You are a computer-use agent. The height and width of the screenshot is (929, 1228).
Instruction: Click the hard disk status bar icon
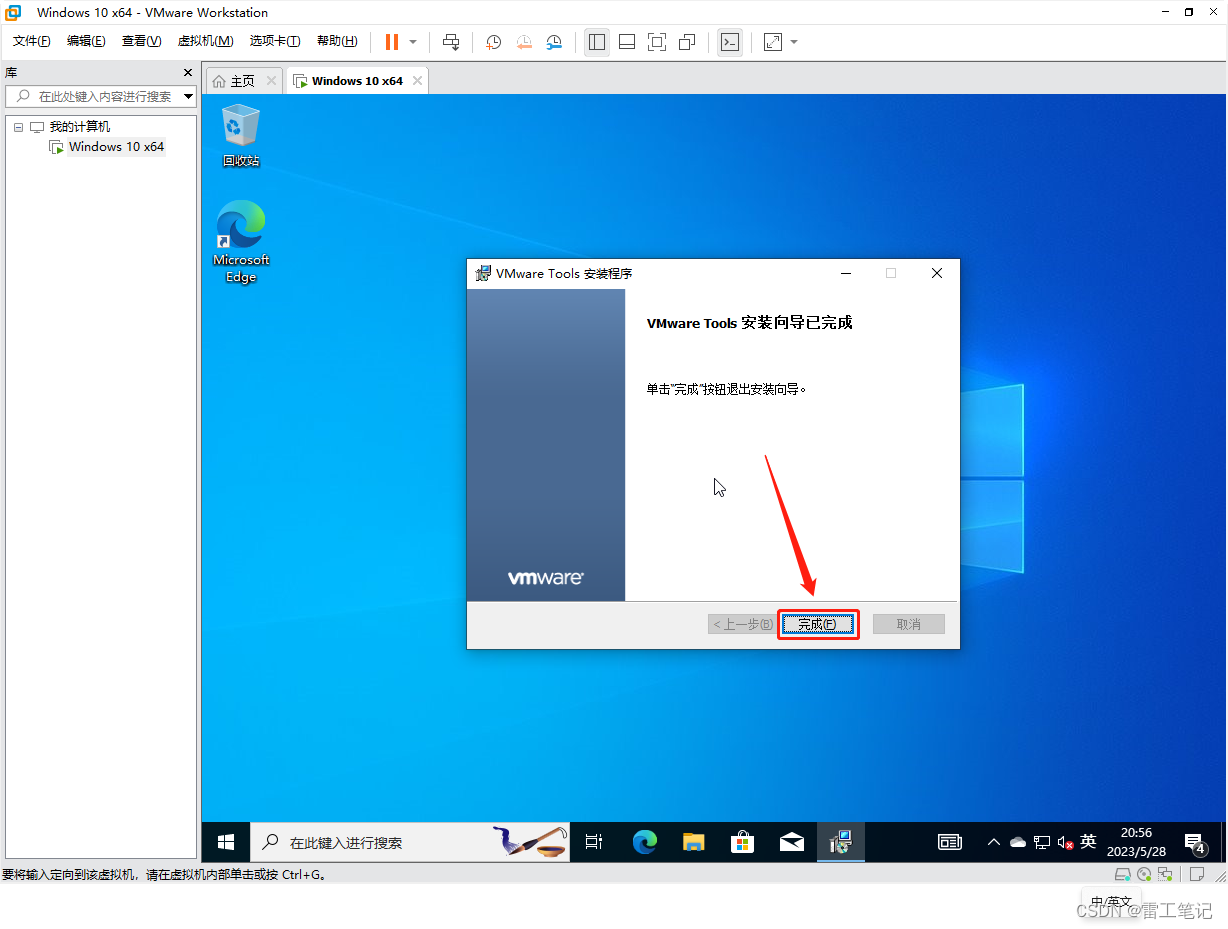click(x=1123, y=874)
